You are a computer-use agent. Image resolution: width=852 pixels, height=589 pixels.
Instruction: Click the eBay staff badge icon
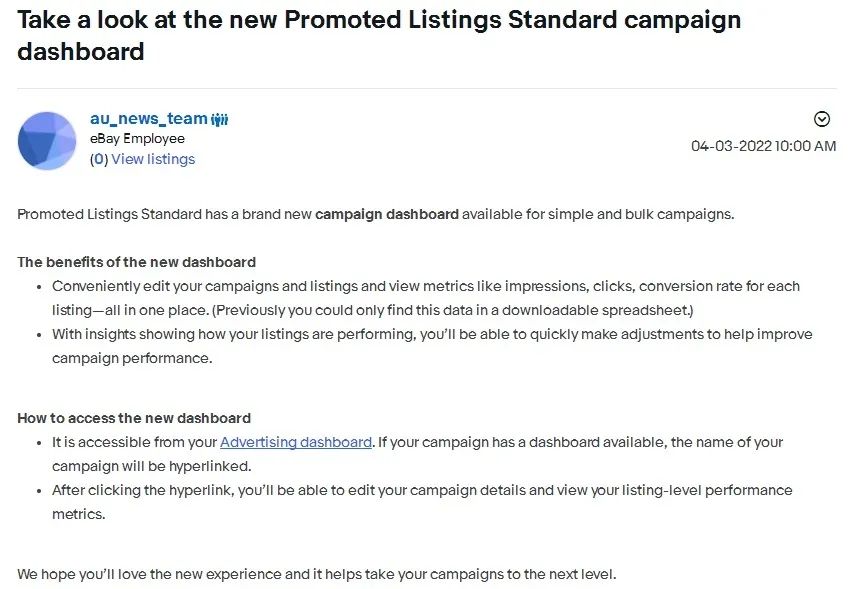point(220,120)
